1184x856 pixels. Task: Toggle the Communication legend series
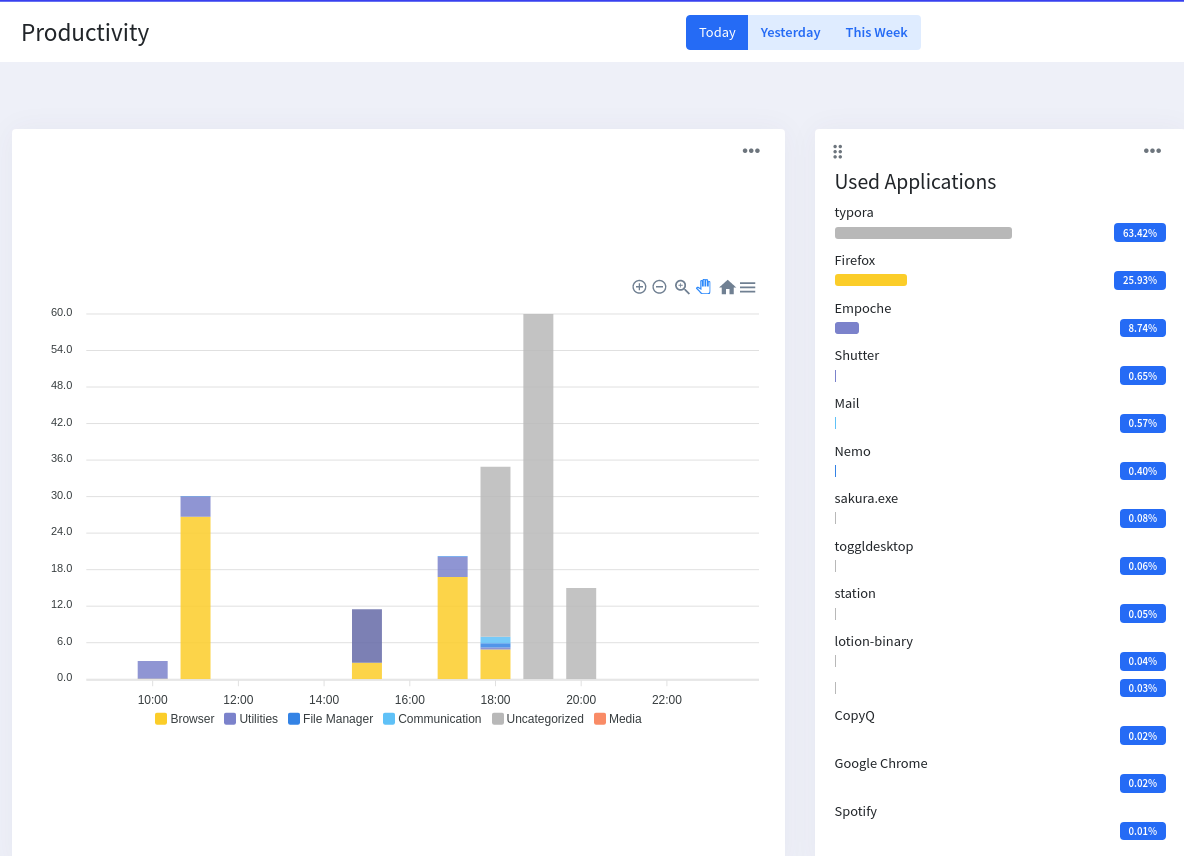(432, 719)
